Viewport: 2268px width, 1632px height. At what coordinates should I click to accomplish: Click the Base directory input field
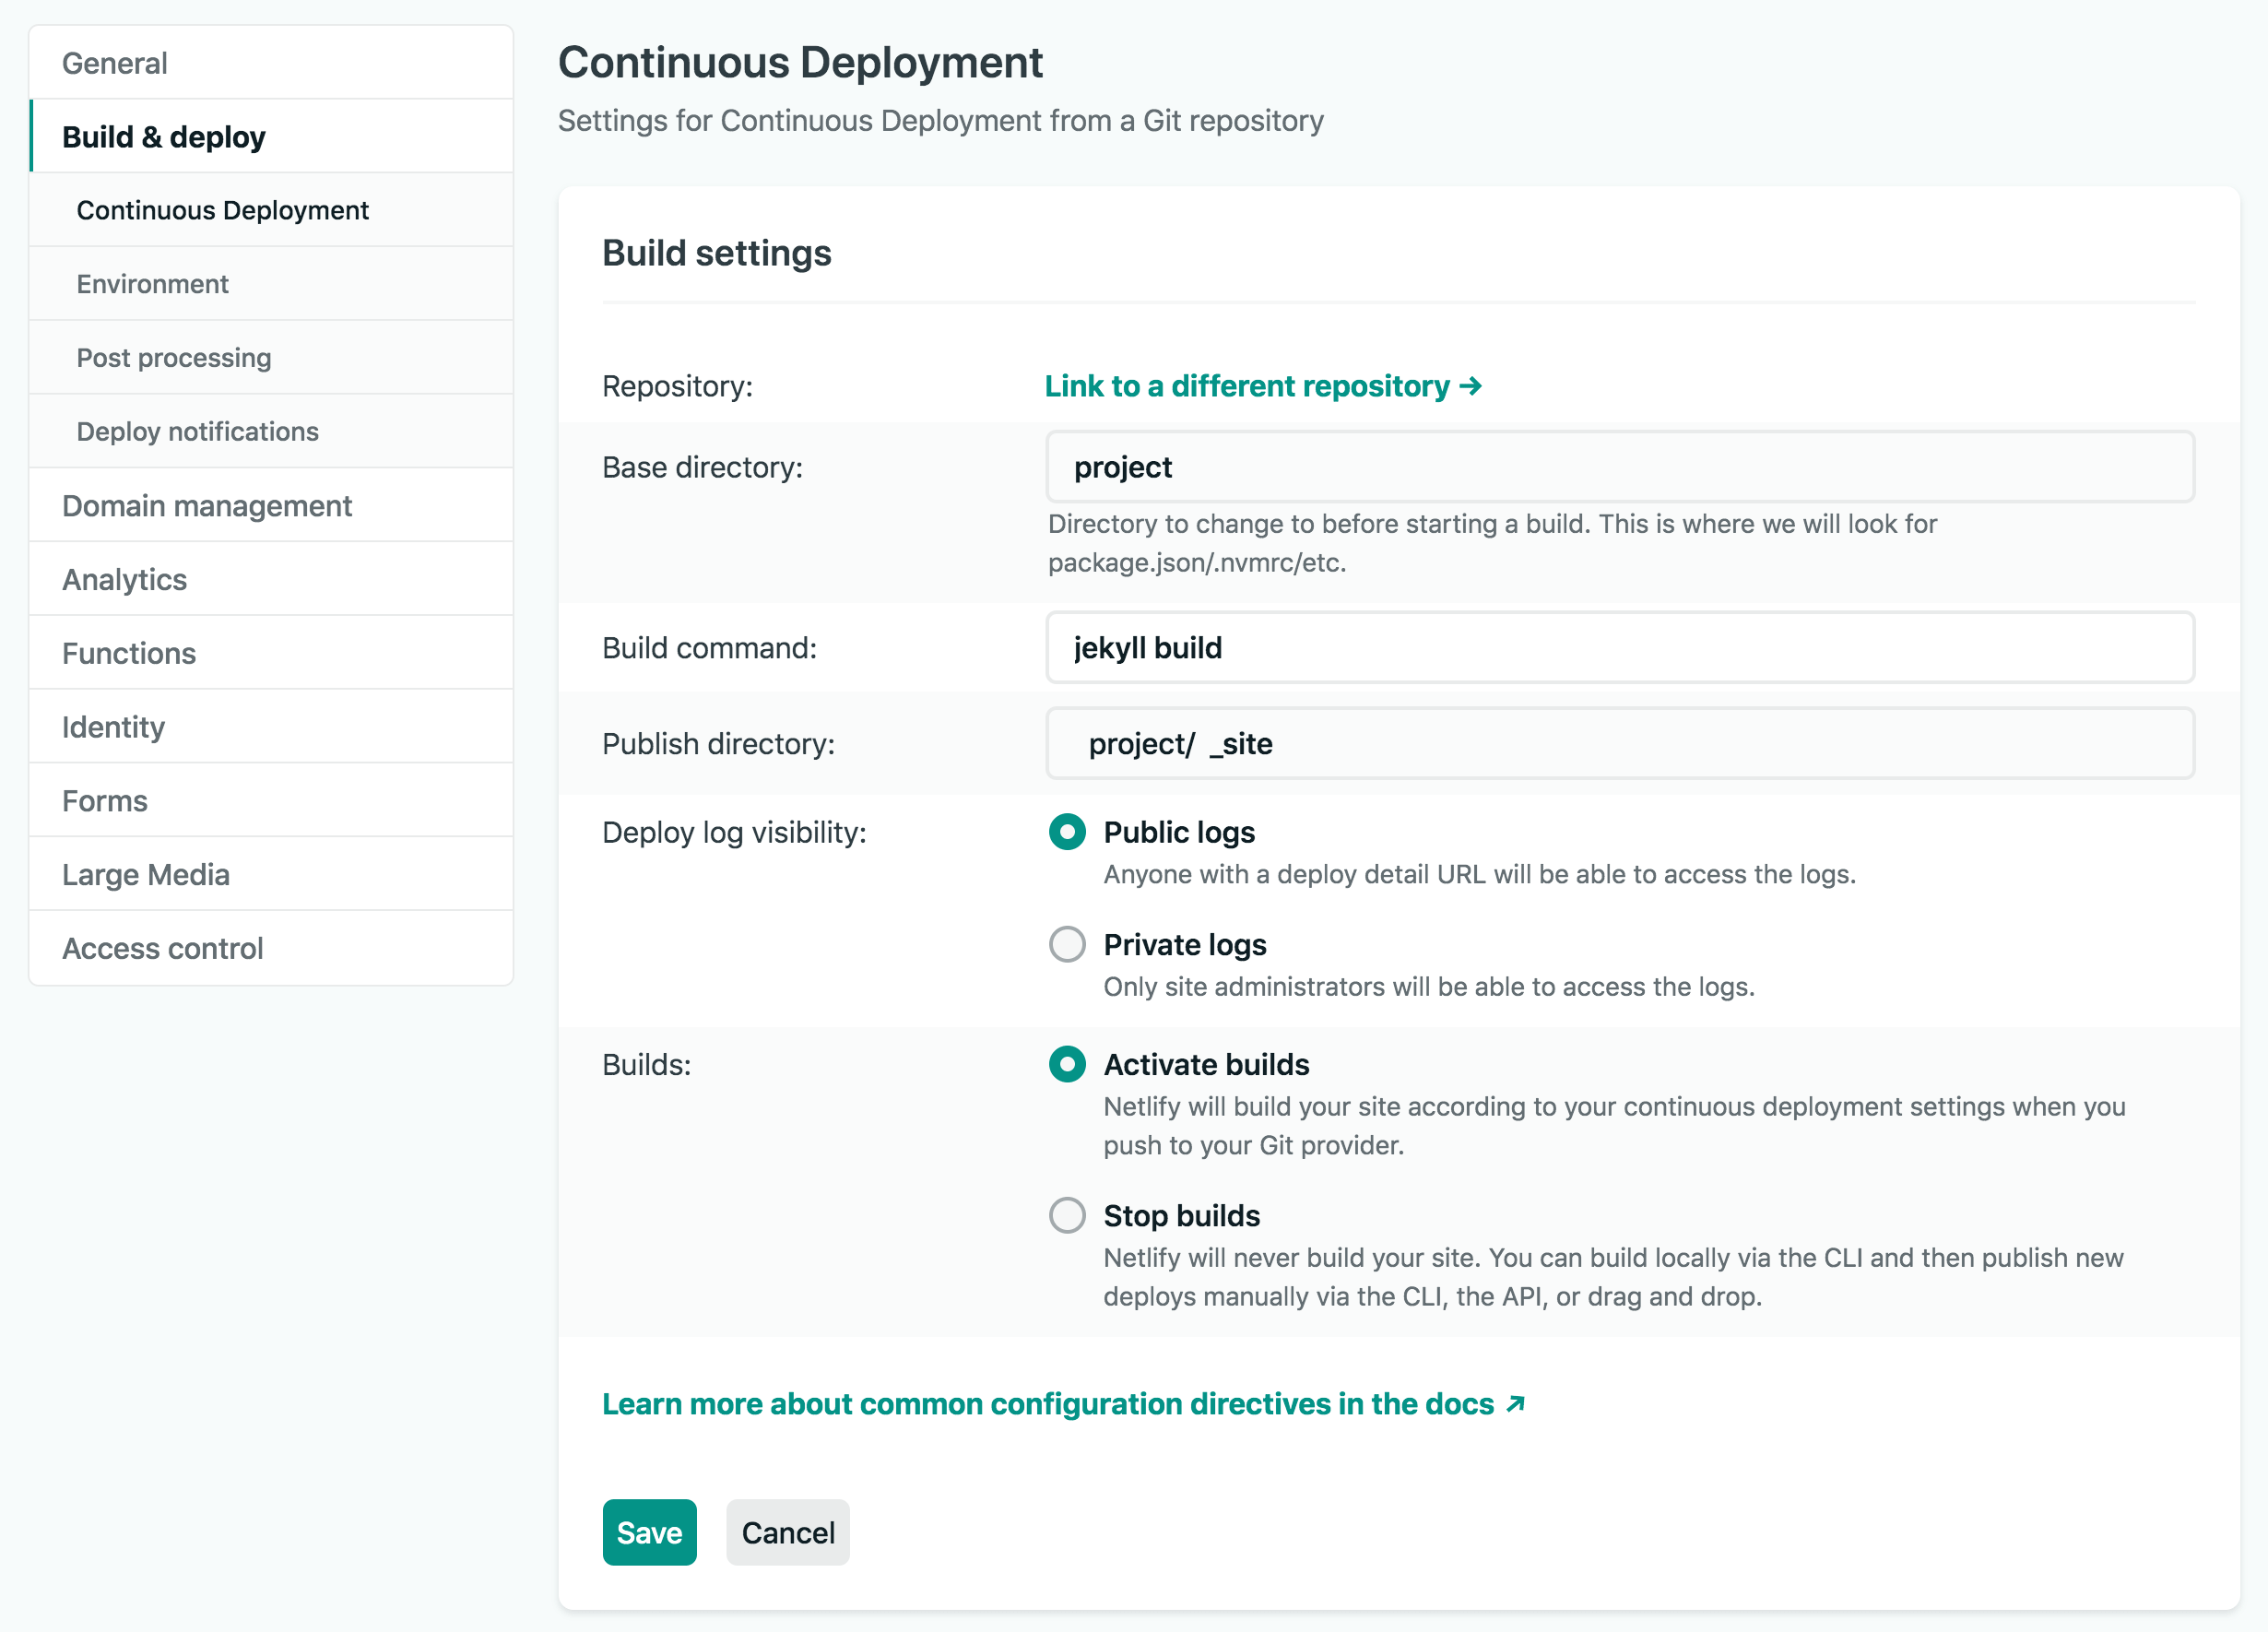(1619, 467)
